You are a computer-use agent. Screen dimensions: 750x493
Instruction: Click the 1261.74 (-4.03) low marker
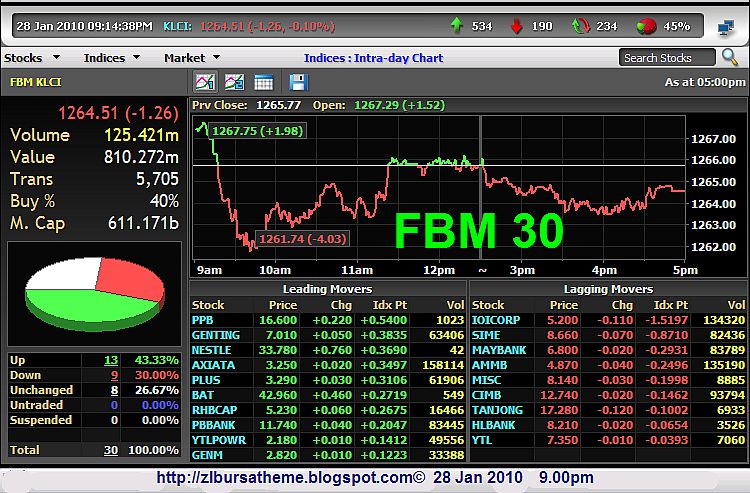tap(302, 239)
